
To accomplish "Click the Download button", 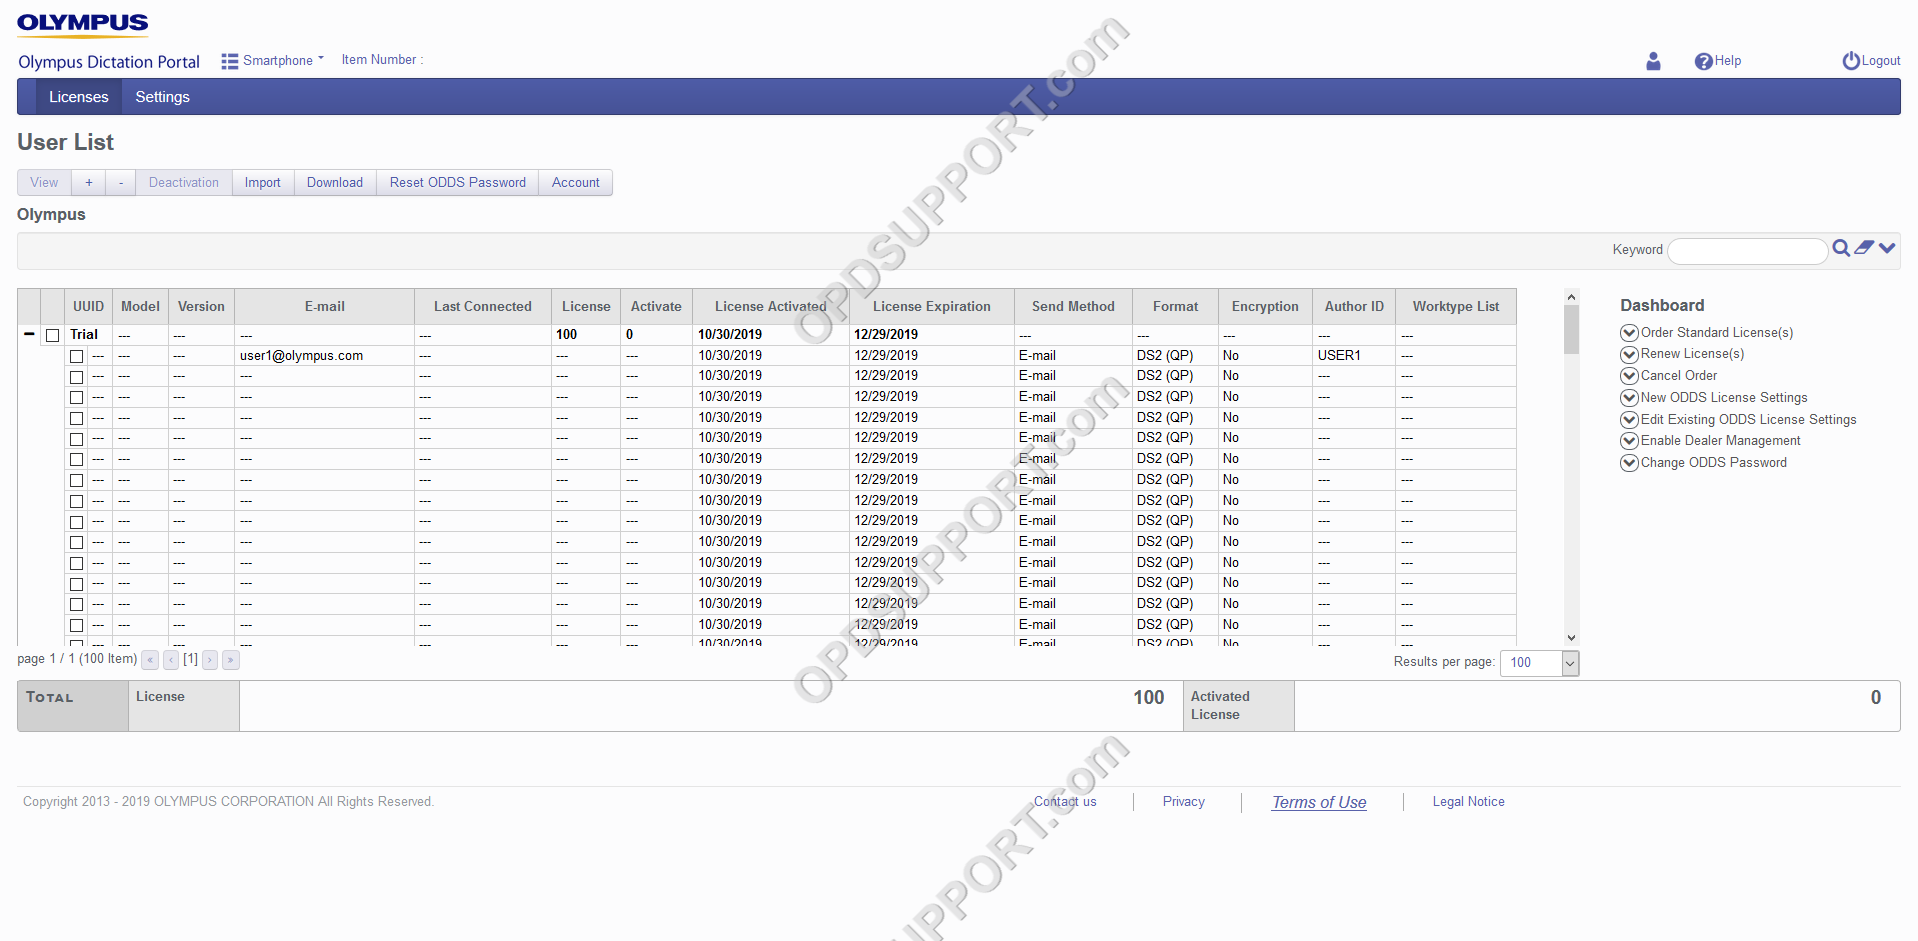I will [x=335, y=182].
